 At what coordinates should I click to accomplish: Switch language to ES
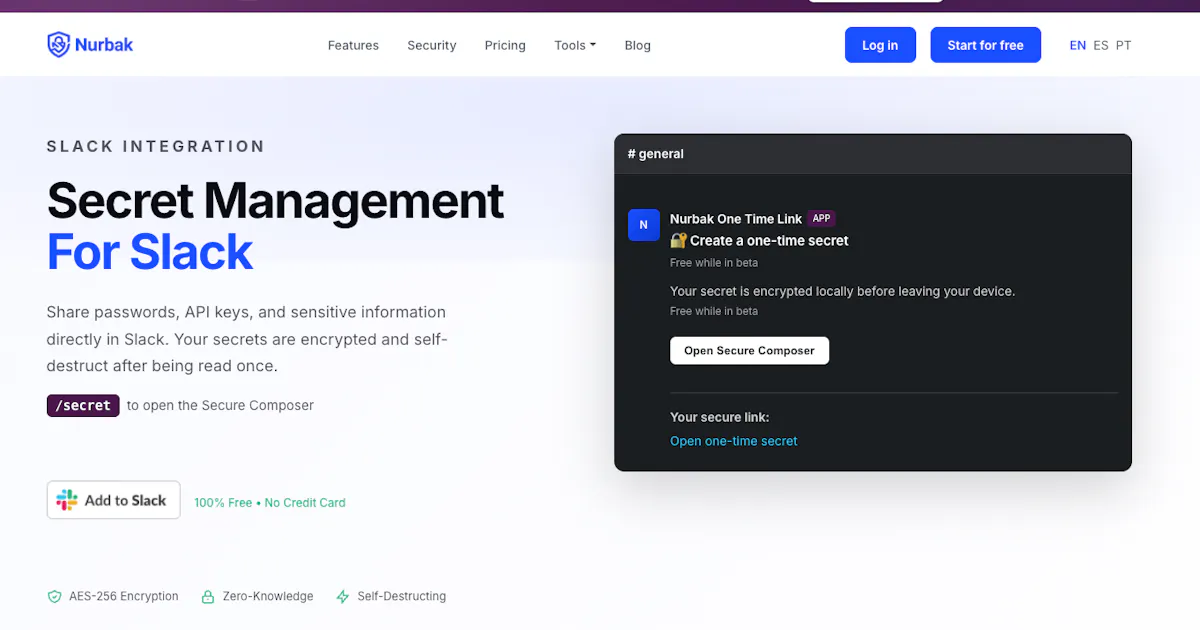(x=1101, y=45)
